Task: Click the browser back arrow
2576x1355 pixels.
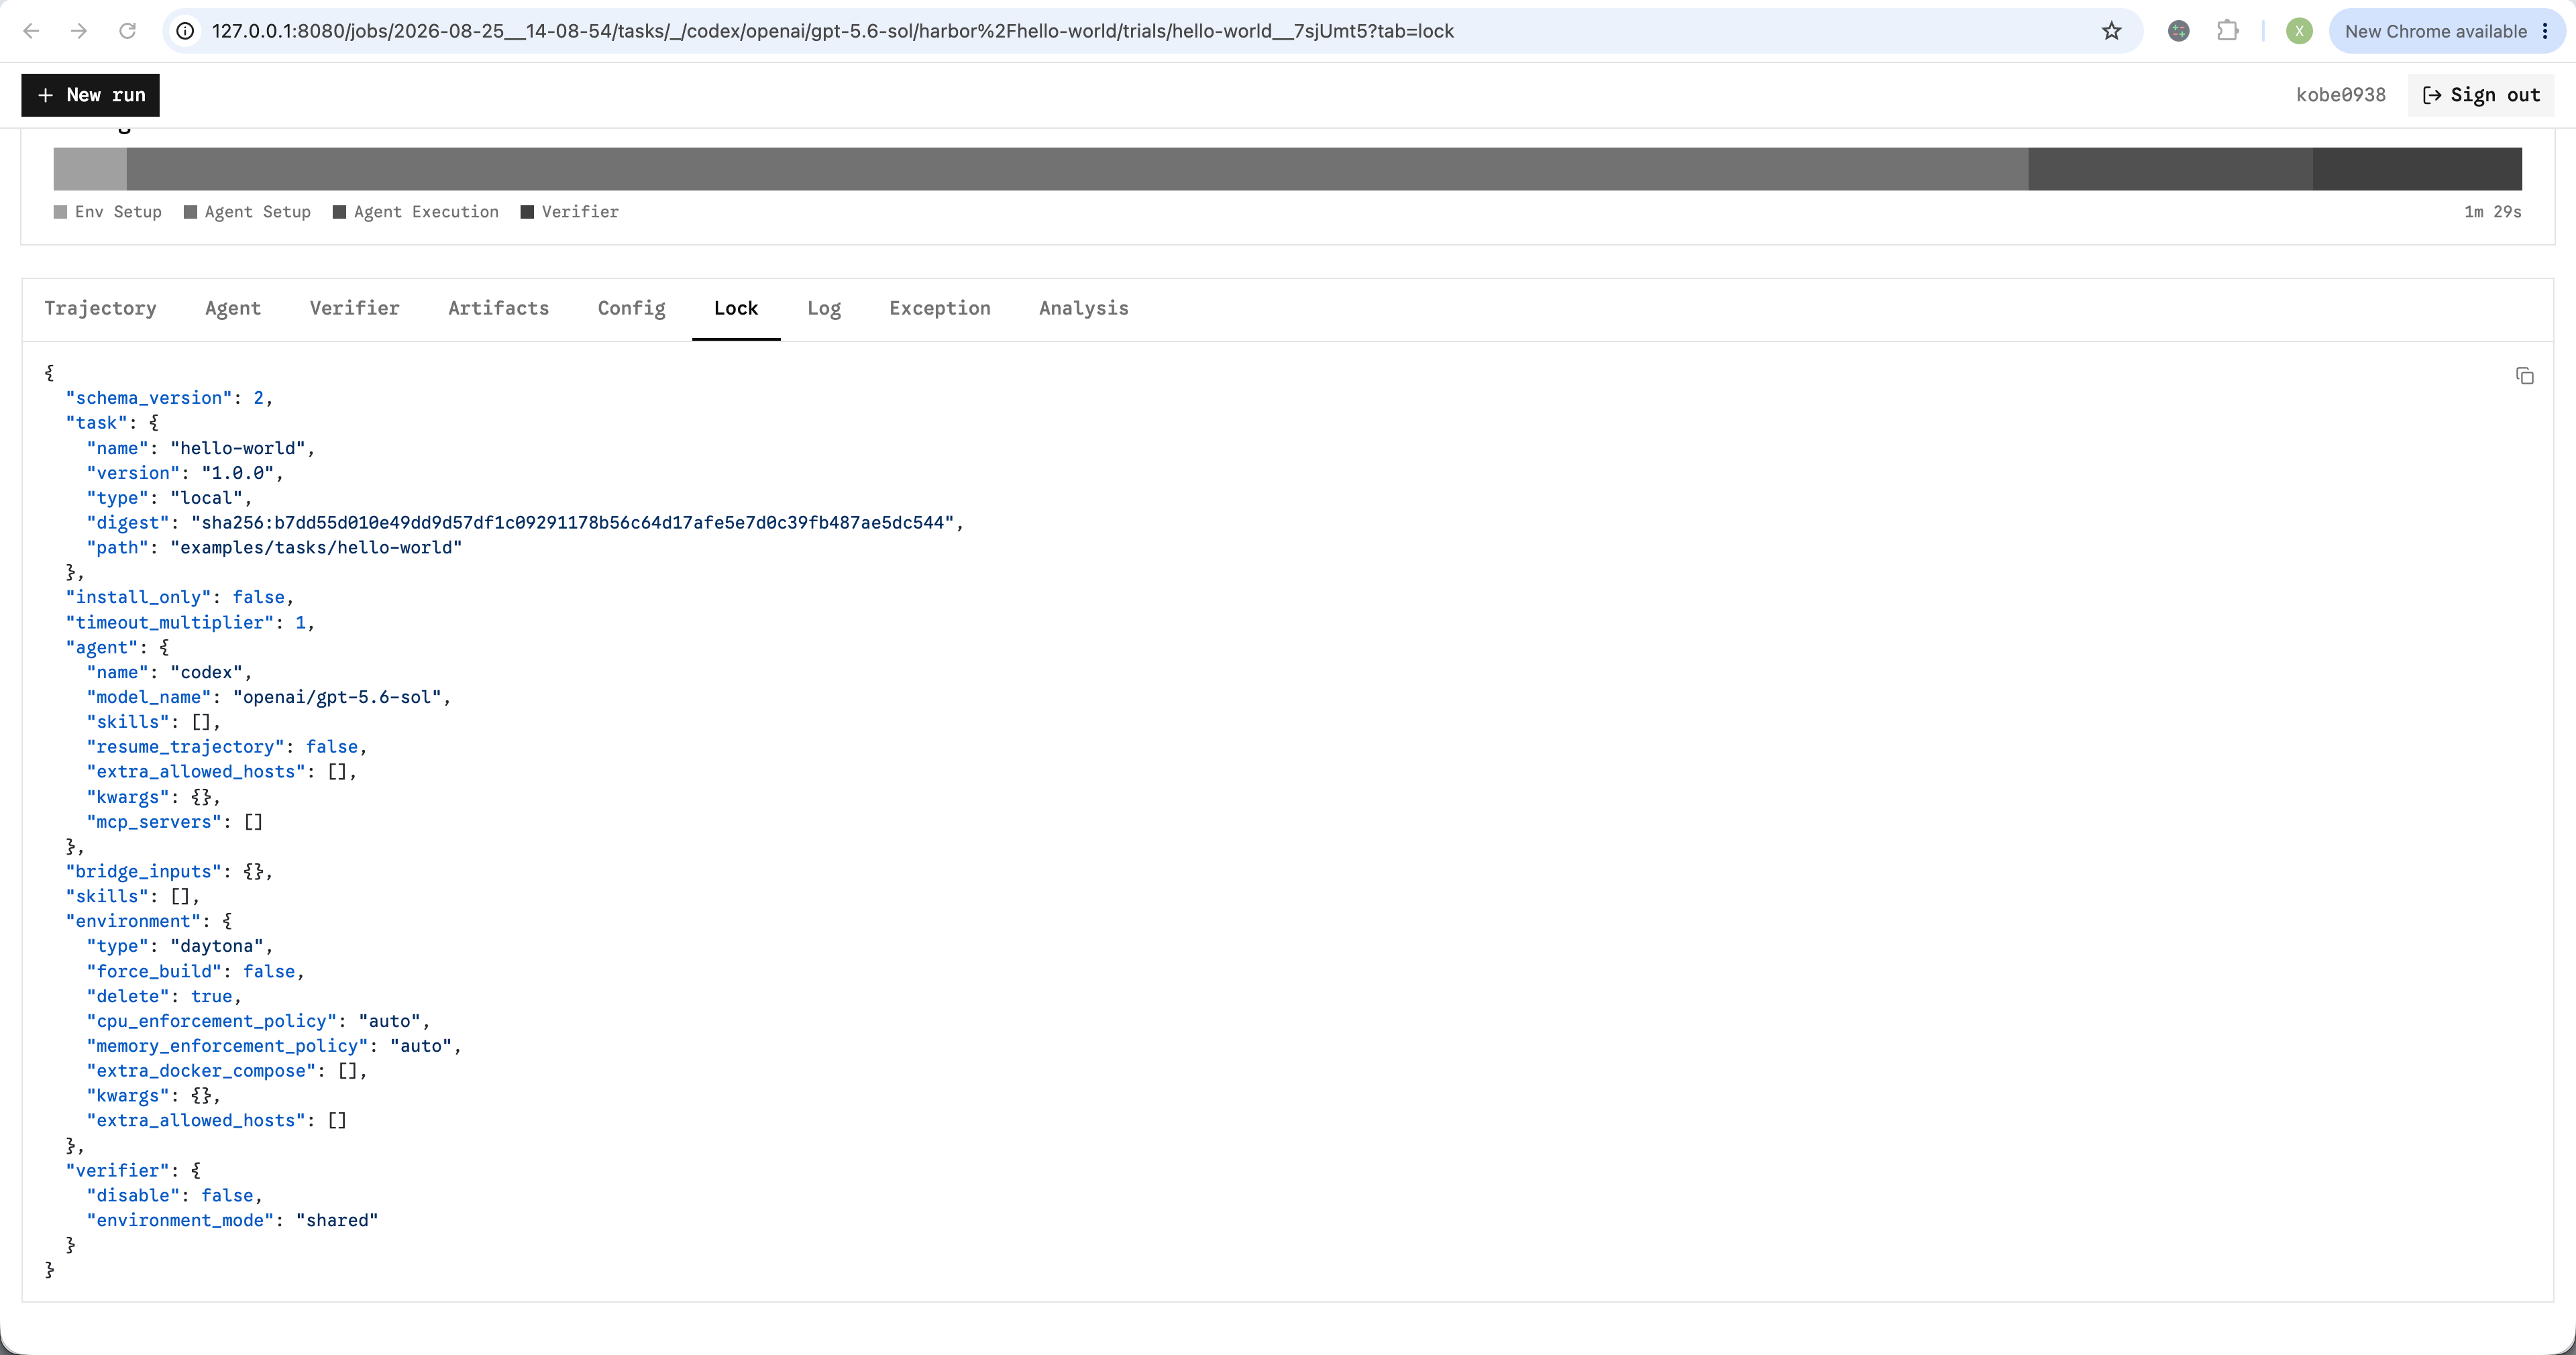Action: pyautogui.click(x=31, y=31)
